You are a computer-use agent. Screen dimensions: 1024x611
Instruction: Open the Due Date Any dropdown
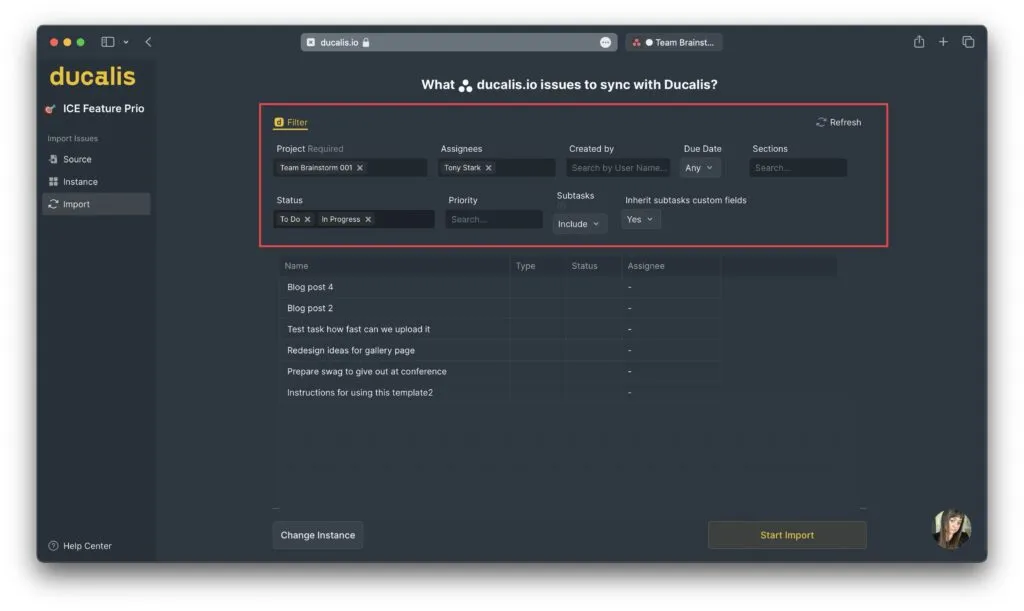[x=699, y=168]
